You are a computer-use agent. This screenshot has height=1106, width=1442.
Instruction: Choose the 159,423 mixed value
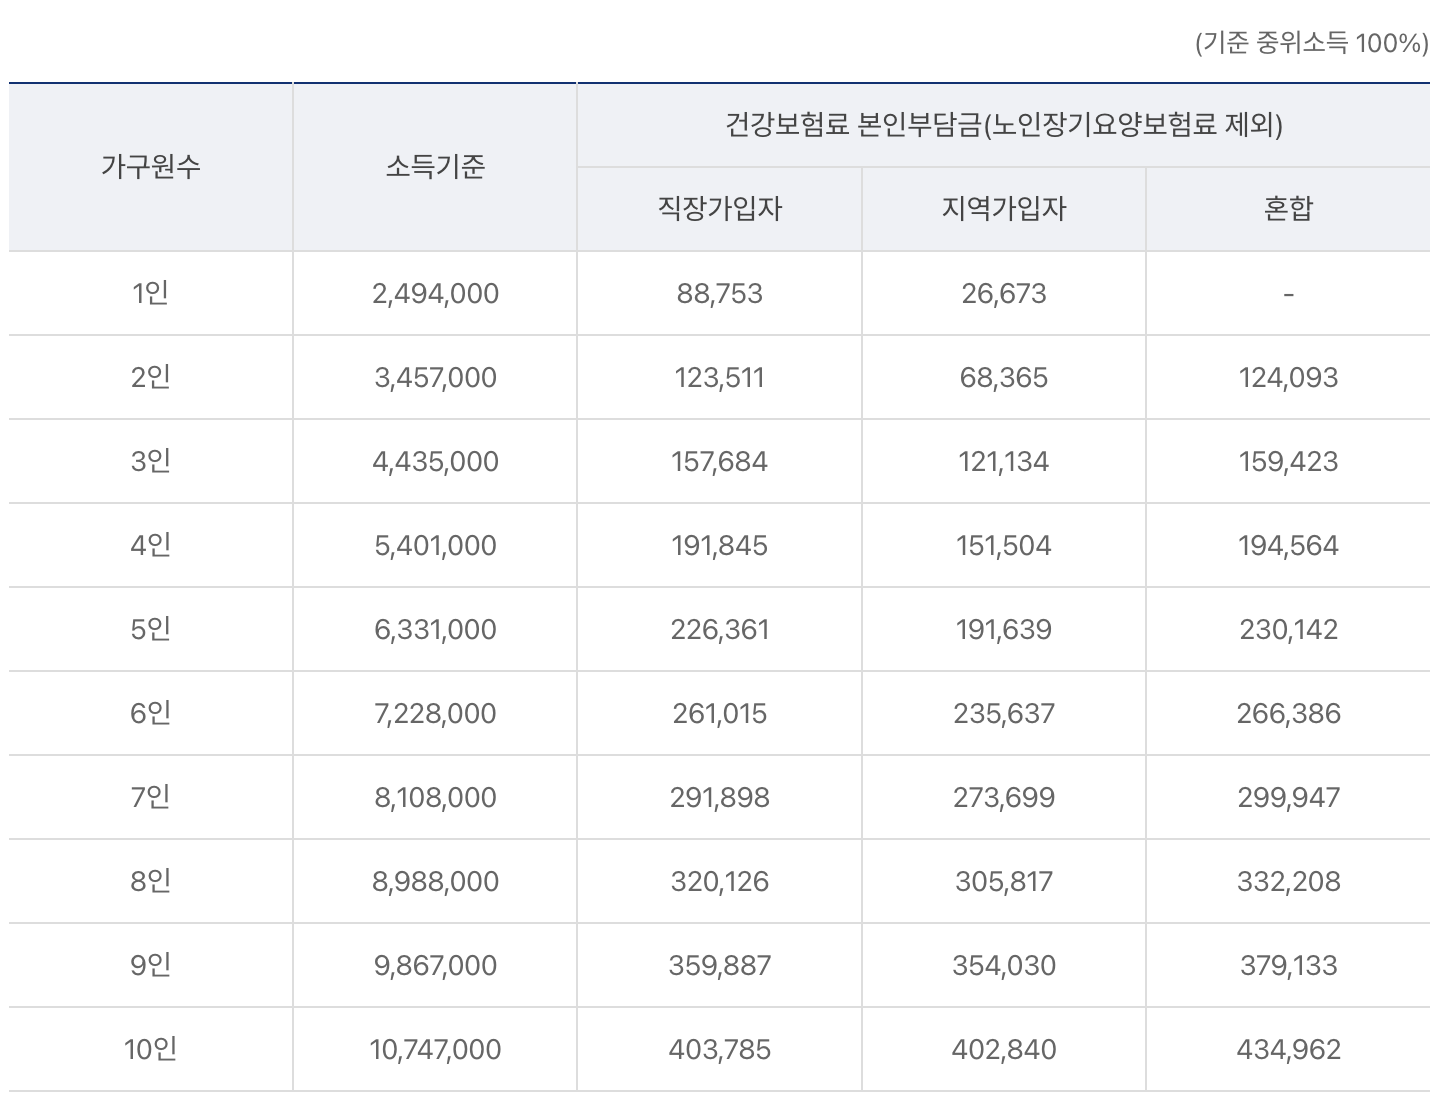tap(1288, 461)
